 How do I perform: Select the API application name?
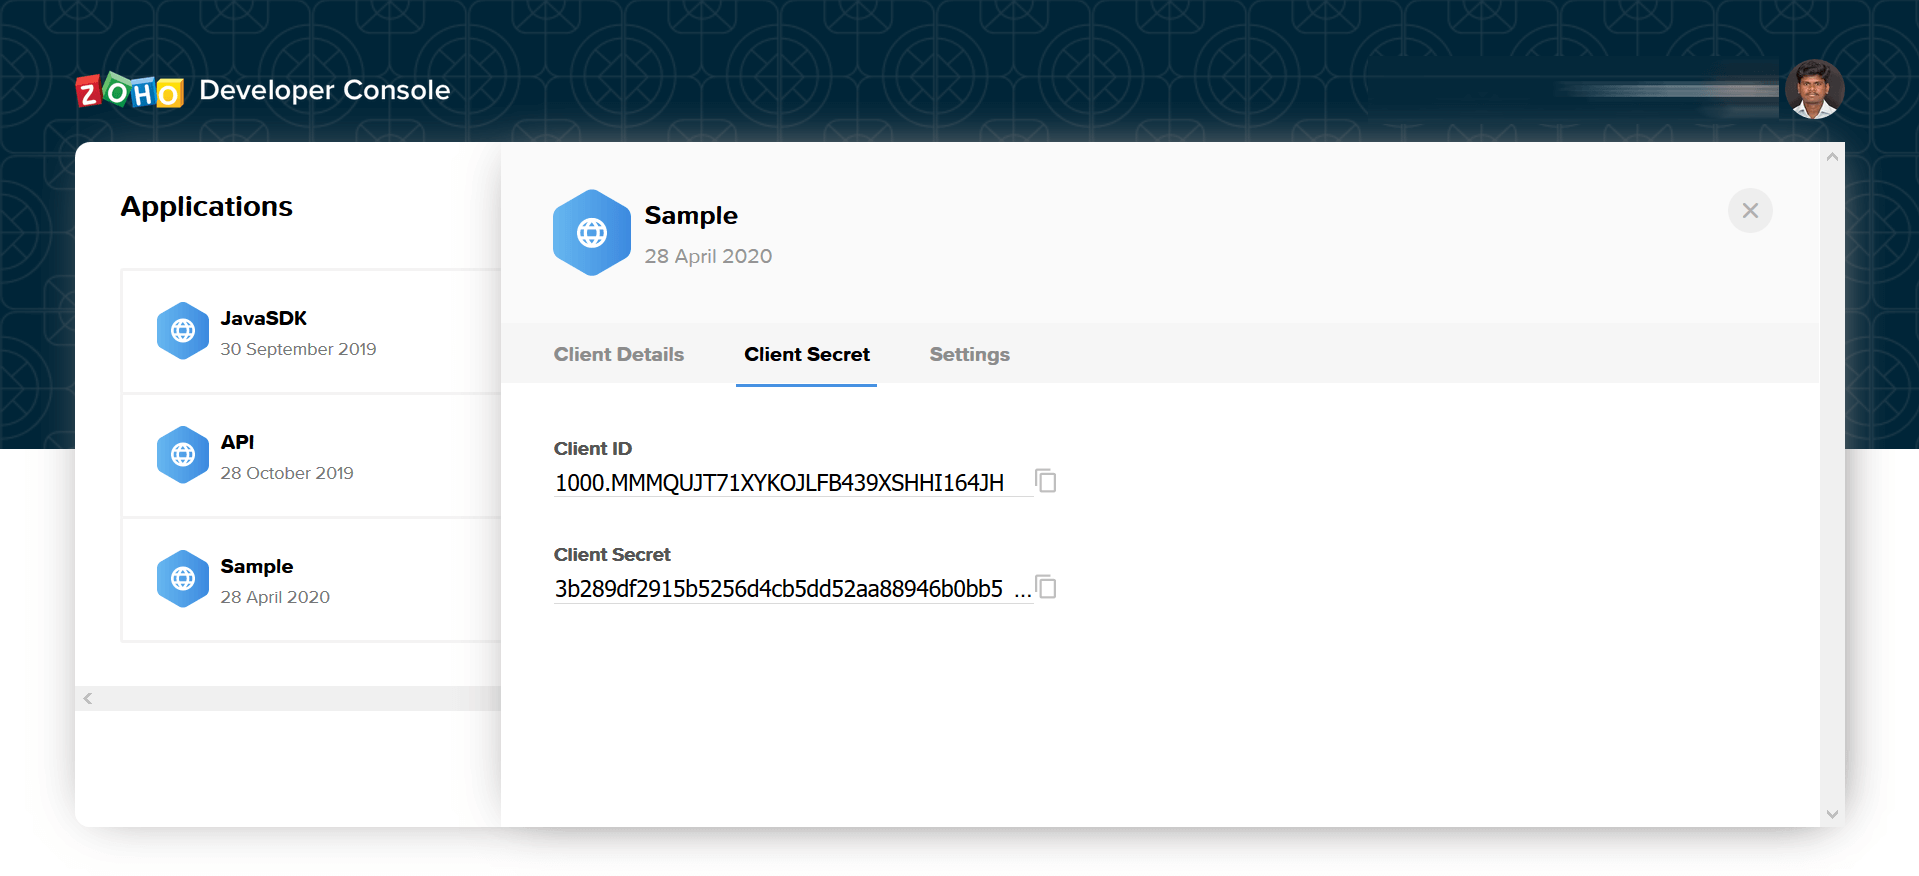(x=237, y=442)
